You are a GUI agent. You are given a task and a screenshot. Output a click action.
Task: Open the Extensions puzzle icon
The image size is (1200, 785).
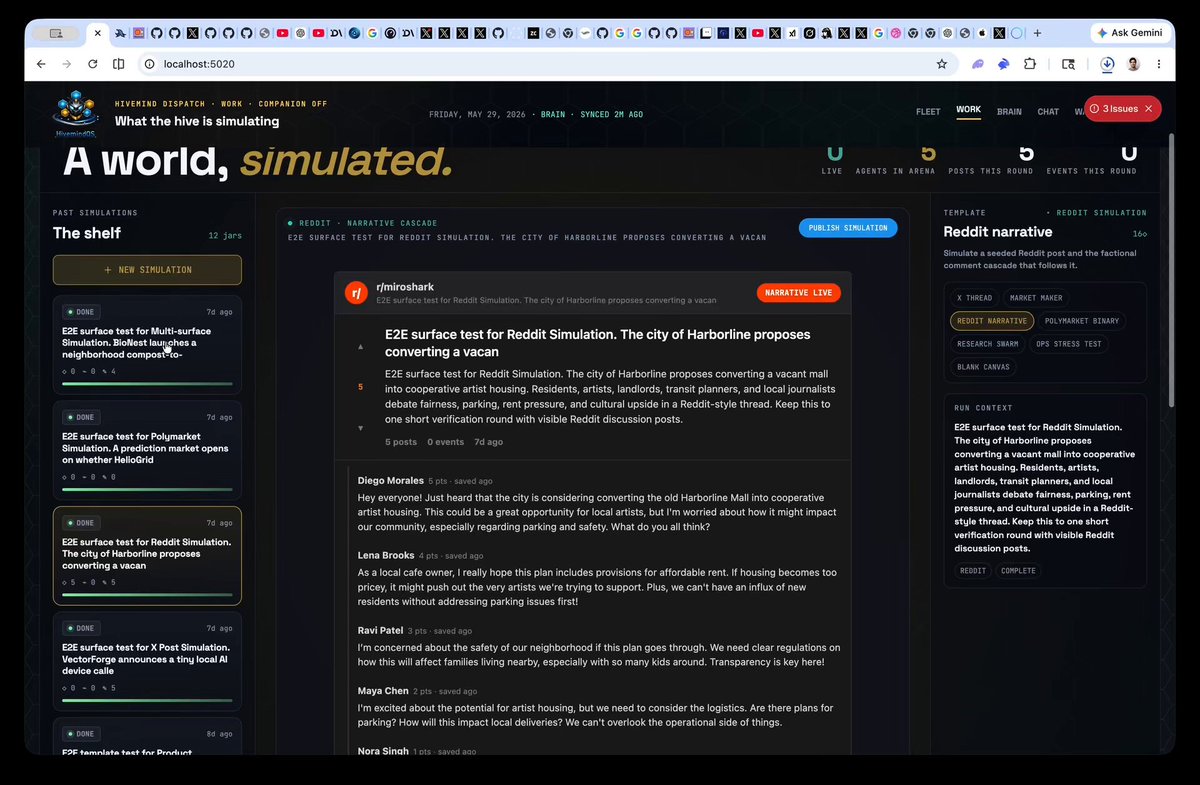[x=1030, y=64]
